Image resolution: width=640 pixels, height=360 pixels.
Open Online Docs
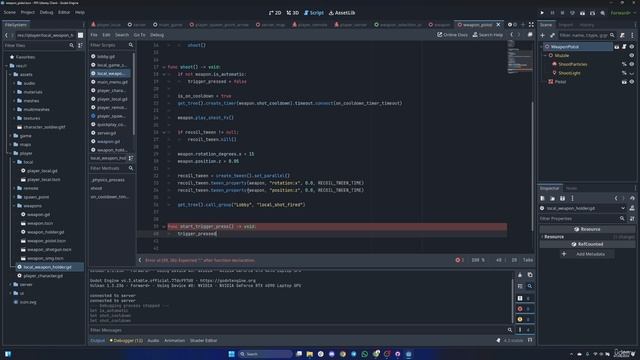tap(452, 35)
